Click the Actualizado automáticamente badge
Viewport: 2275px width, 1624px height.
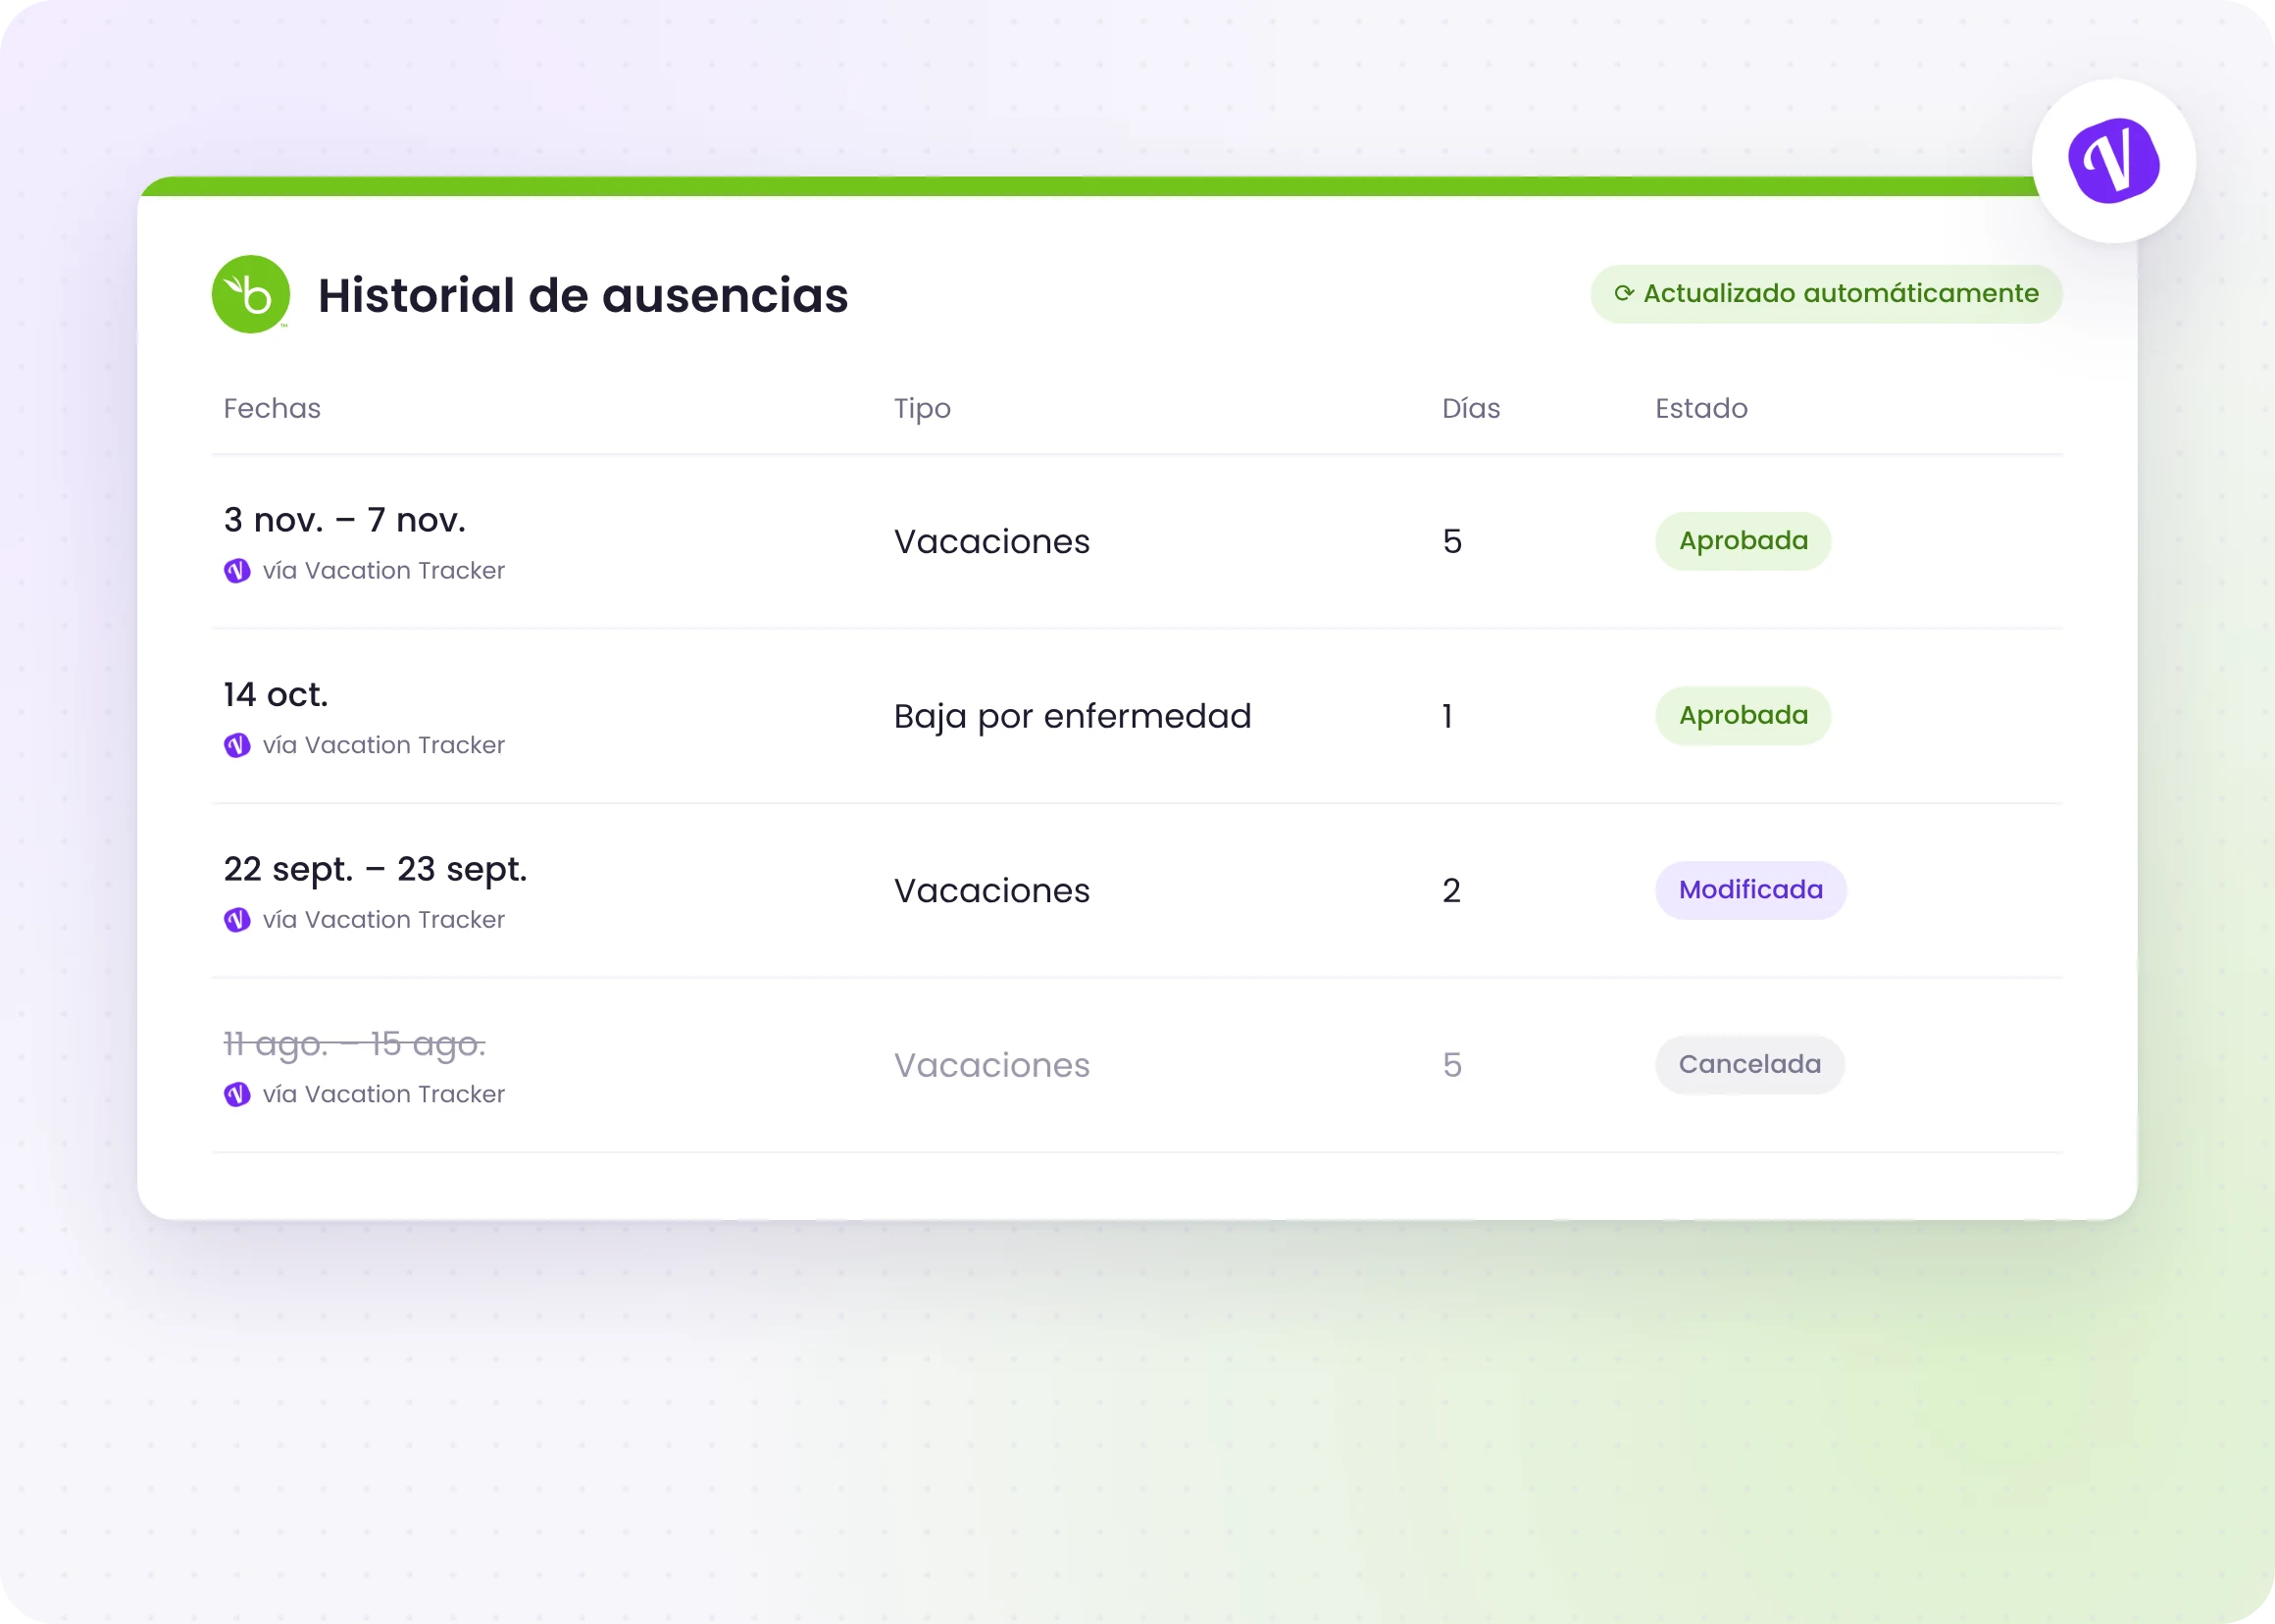[x=1826, y=294]
